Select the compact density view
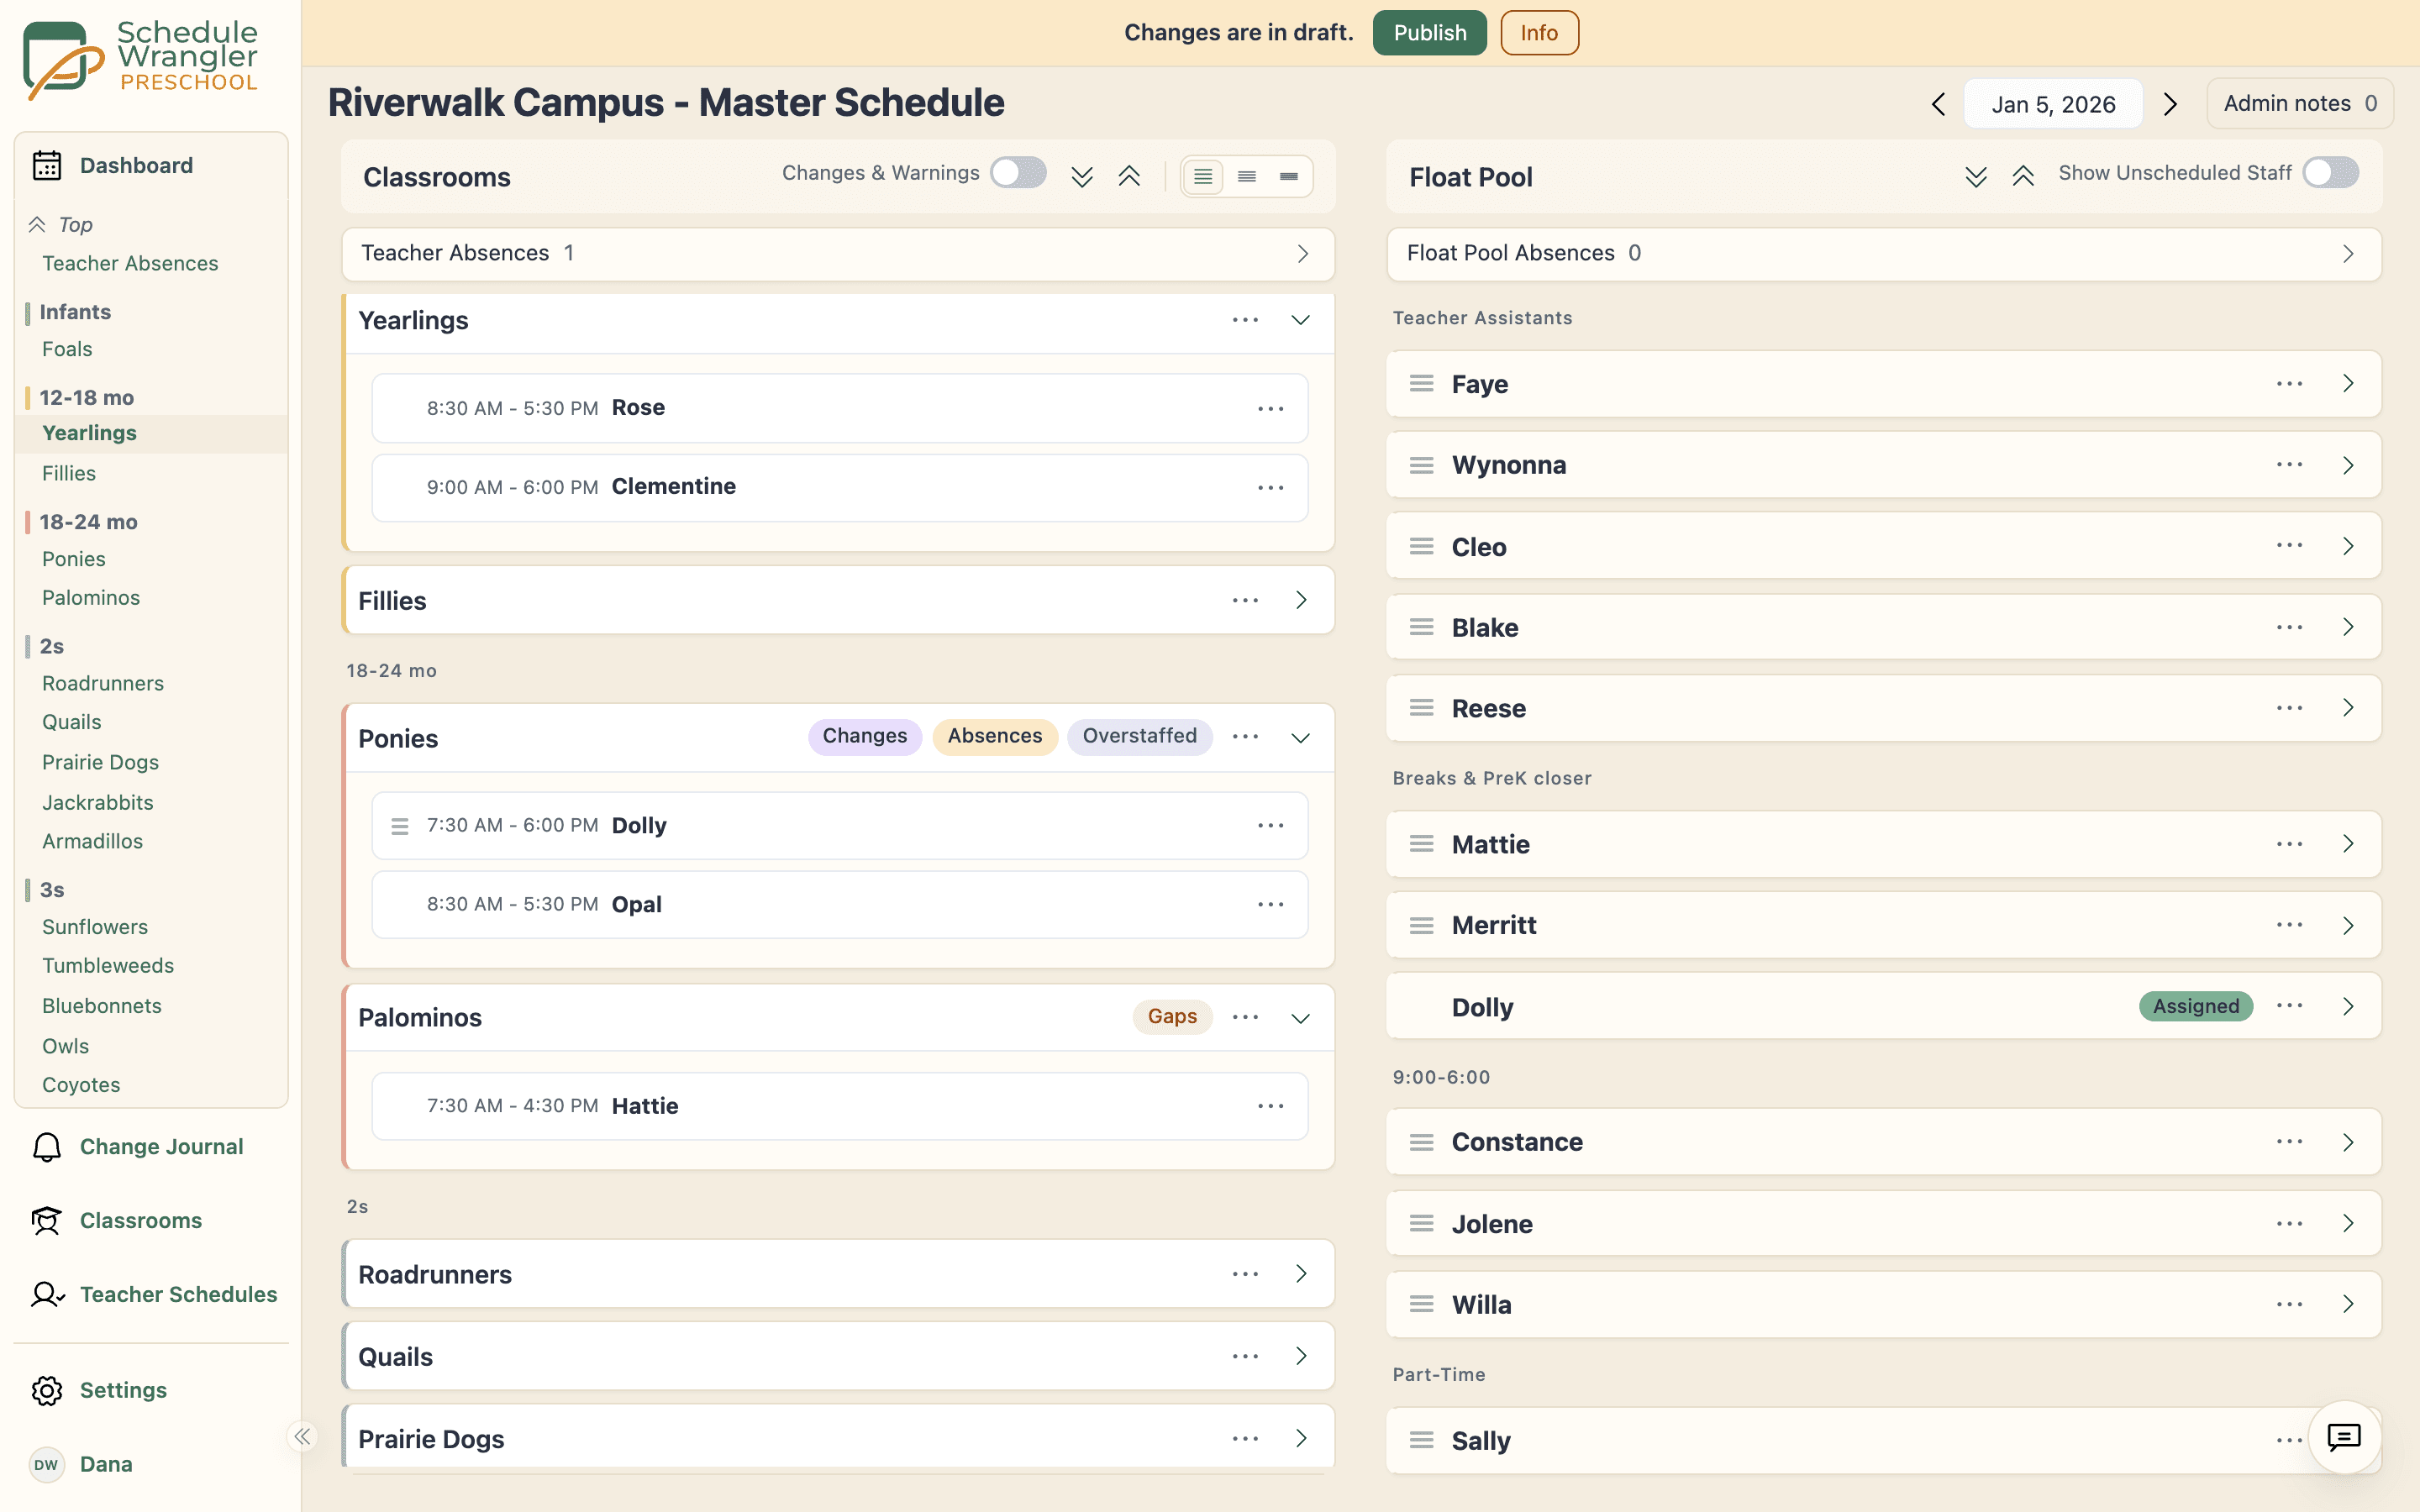2420x1512 pixels. (x=1289, y=177)
